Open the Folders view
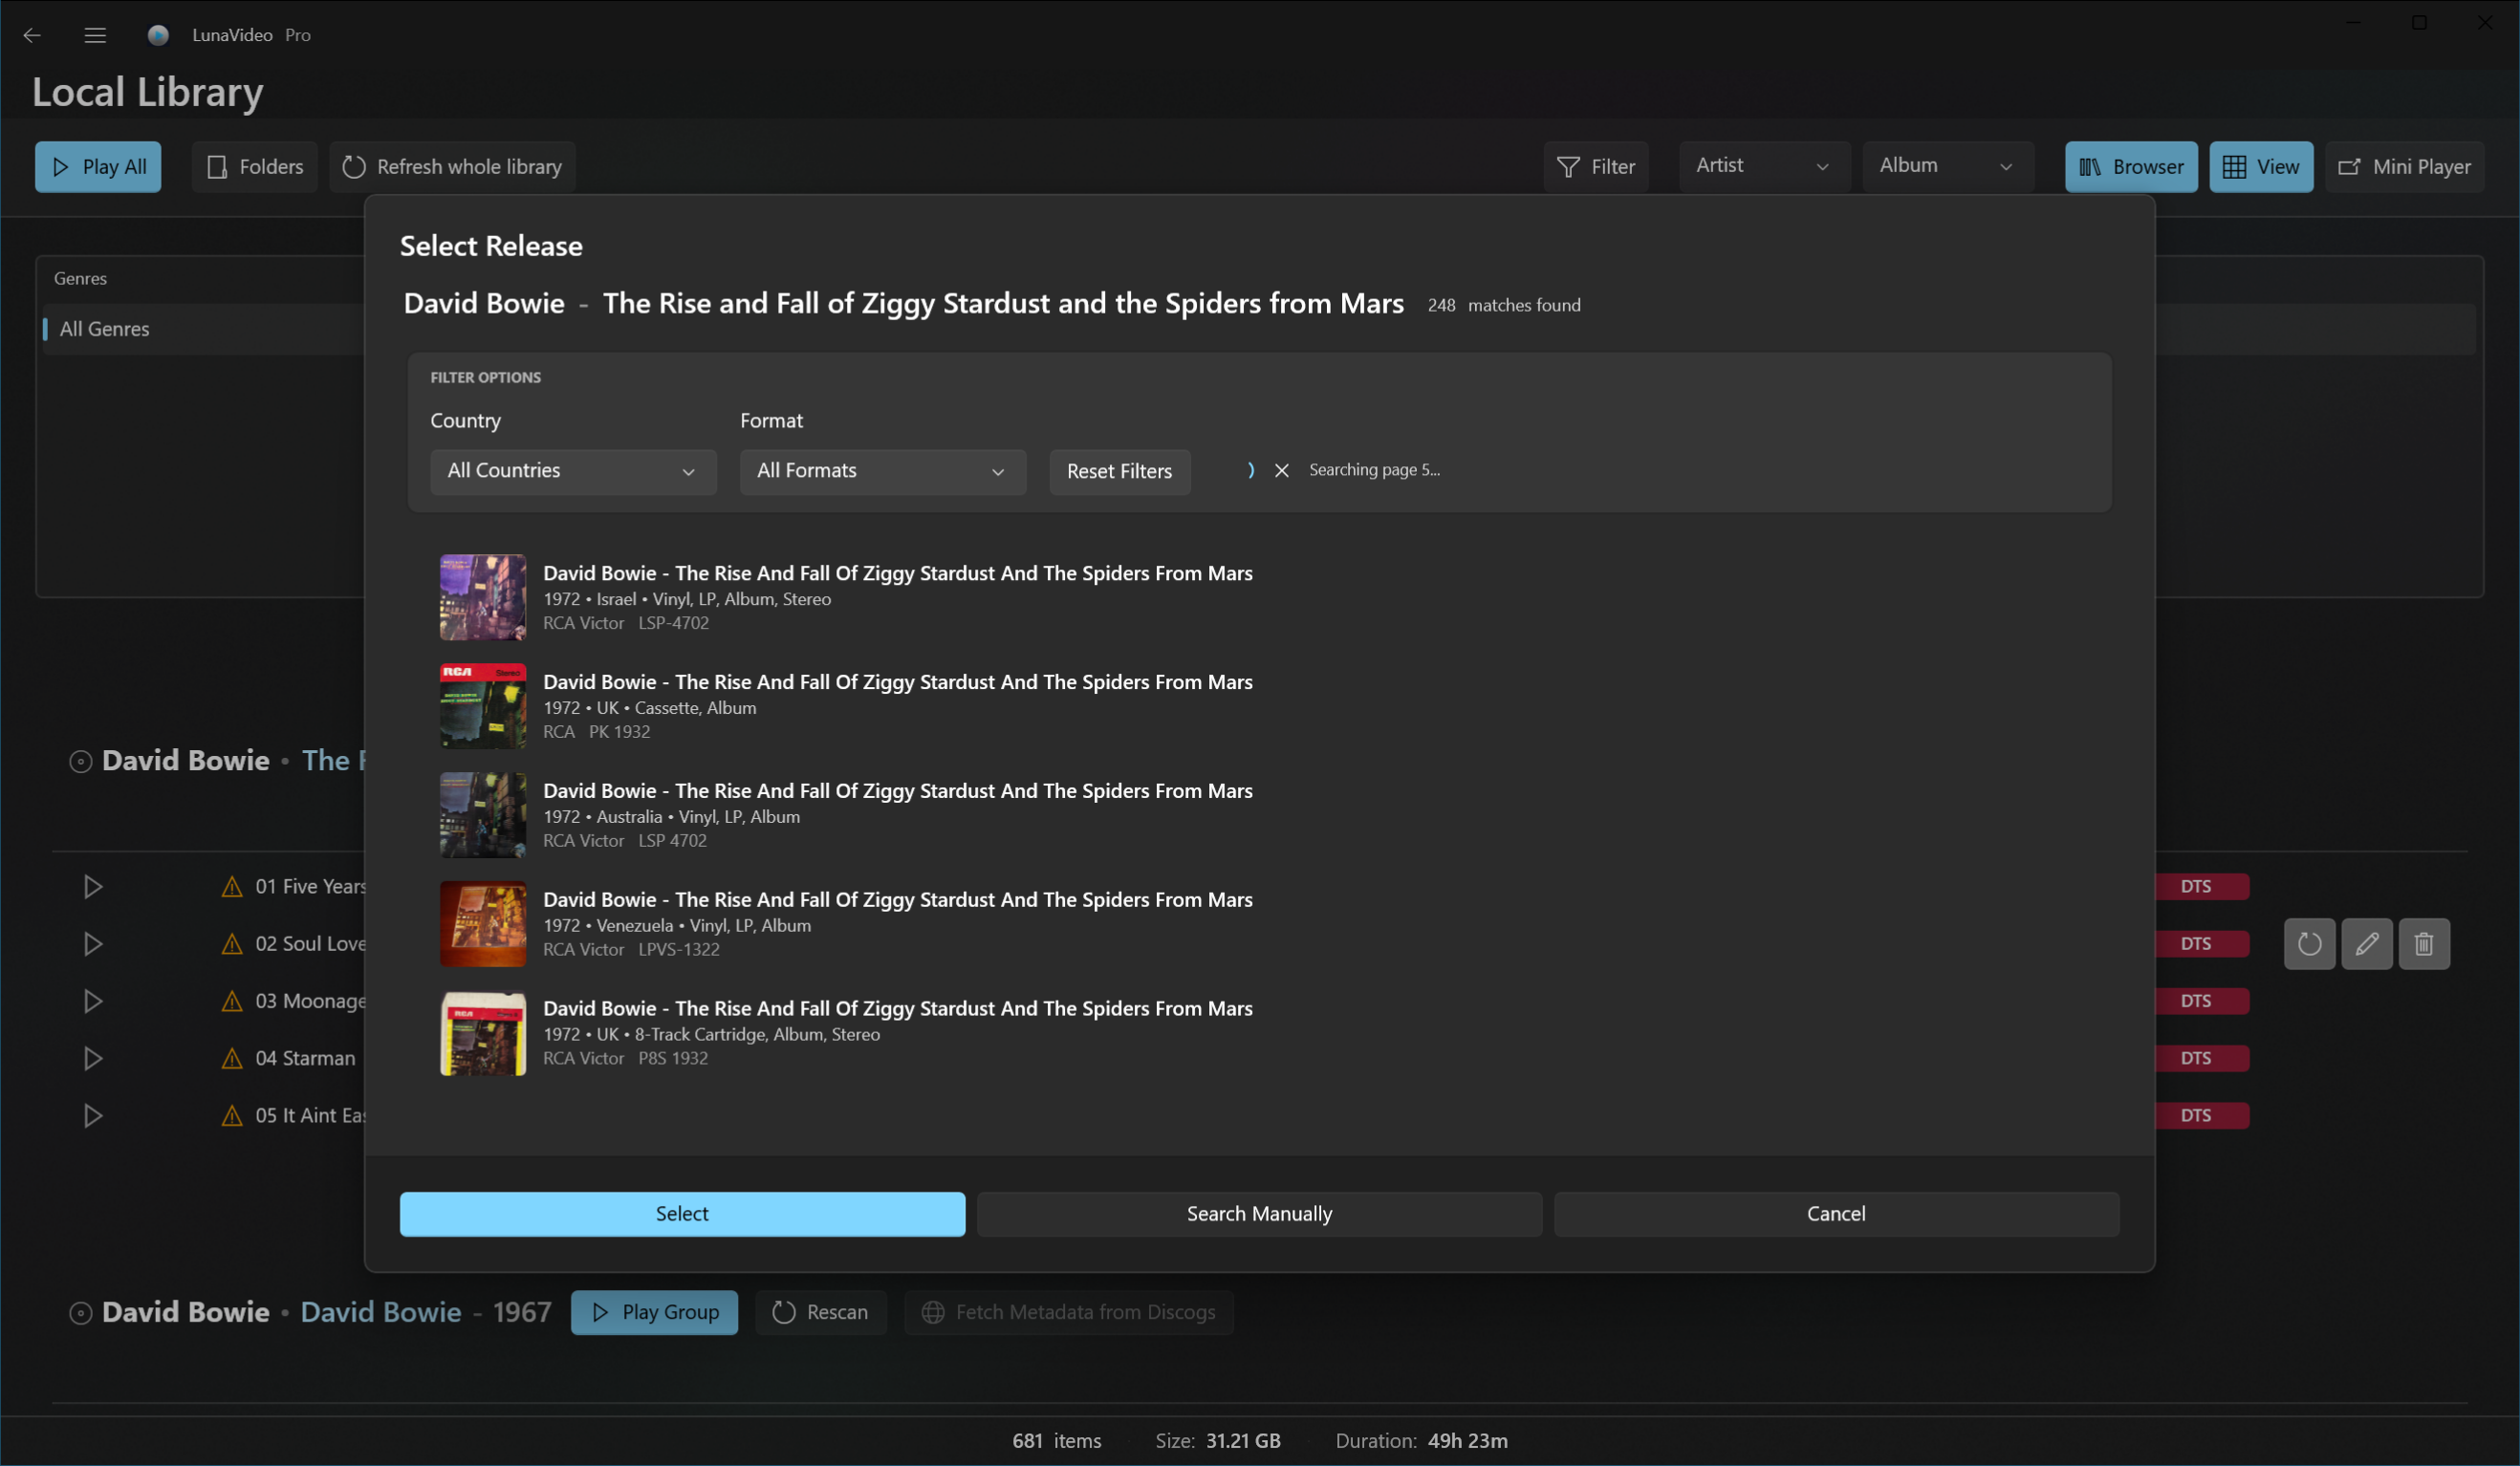Image resolution: width=2520 pixels, height=1466 pixels. click(254, 167)
